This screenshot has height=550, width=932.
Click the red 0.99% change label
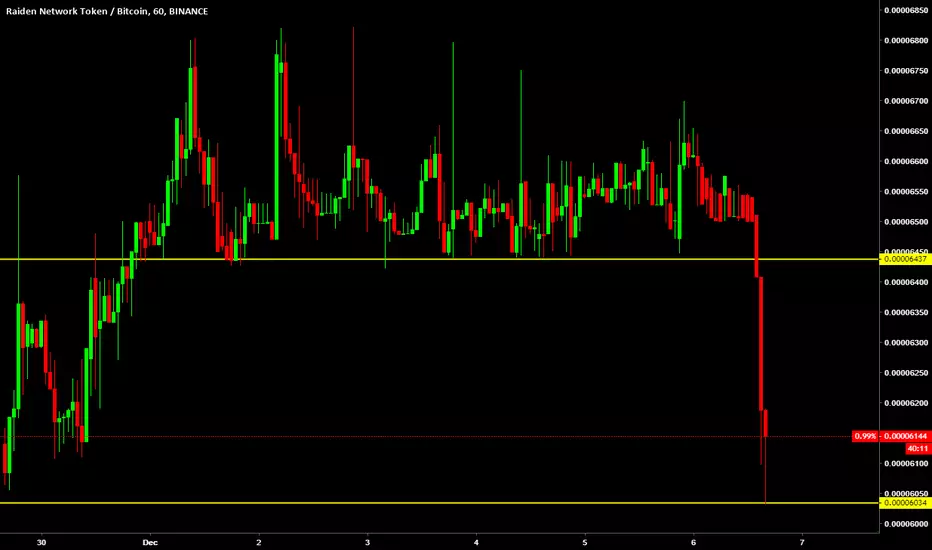point(865,436)
